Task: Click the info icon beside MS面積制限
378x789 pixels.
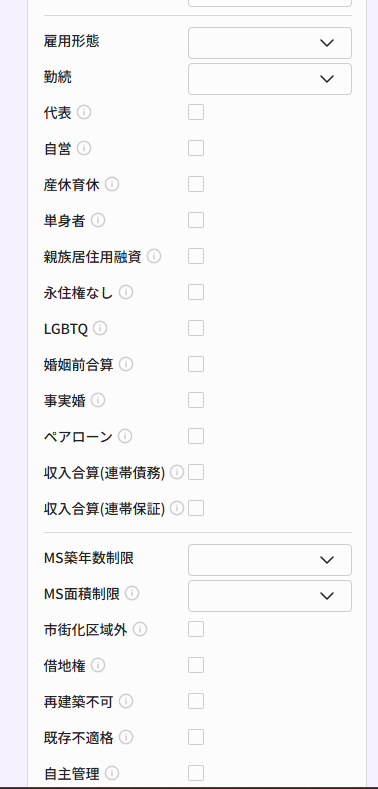Action: click(132, 593)
